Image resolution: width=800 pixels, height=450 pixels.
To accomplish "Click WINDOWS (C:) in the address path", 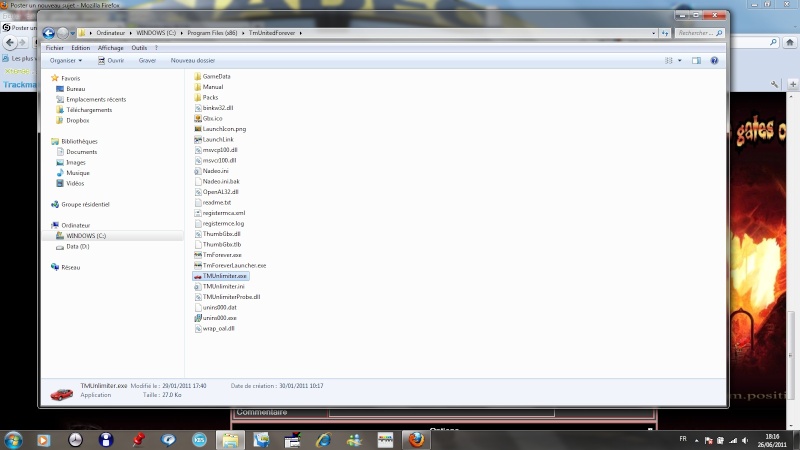I will [156, 33].
